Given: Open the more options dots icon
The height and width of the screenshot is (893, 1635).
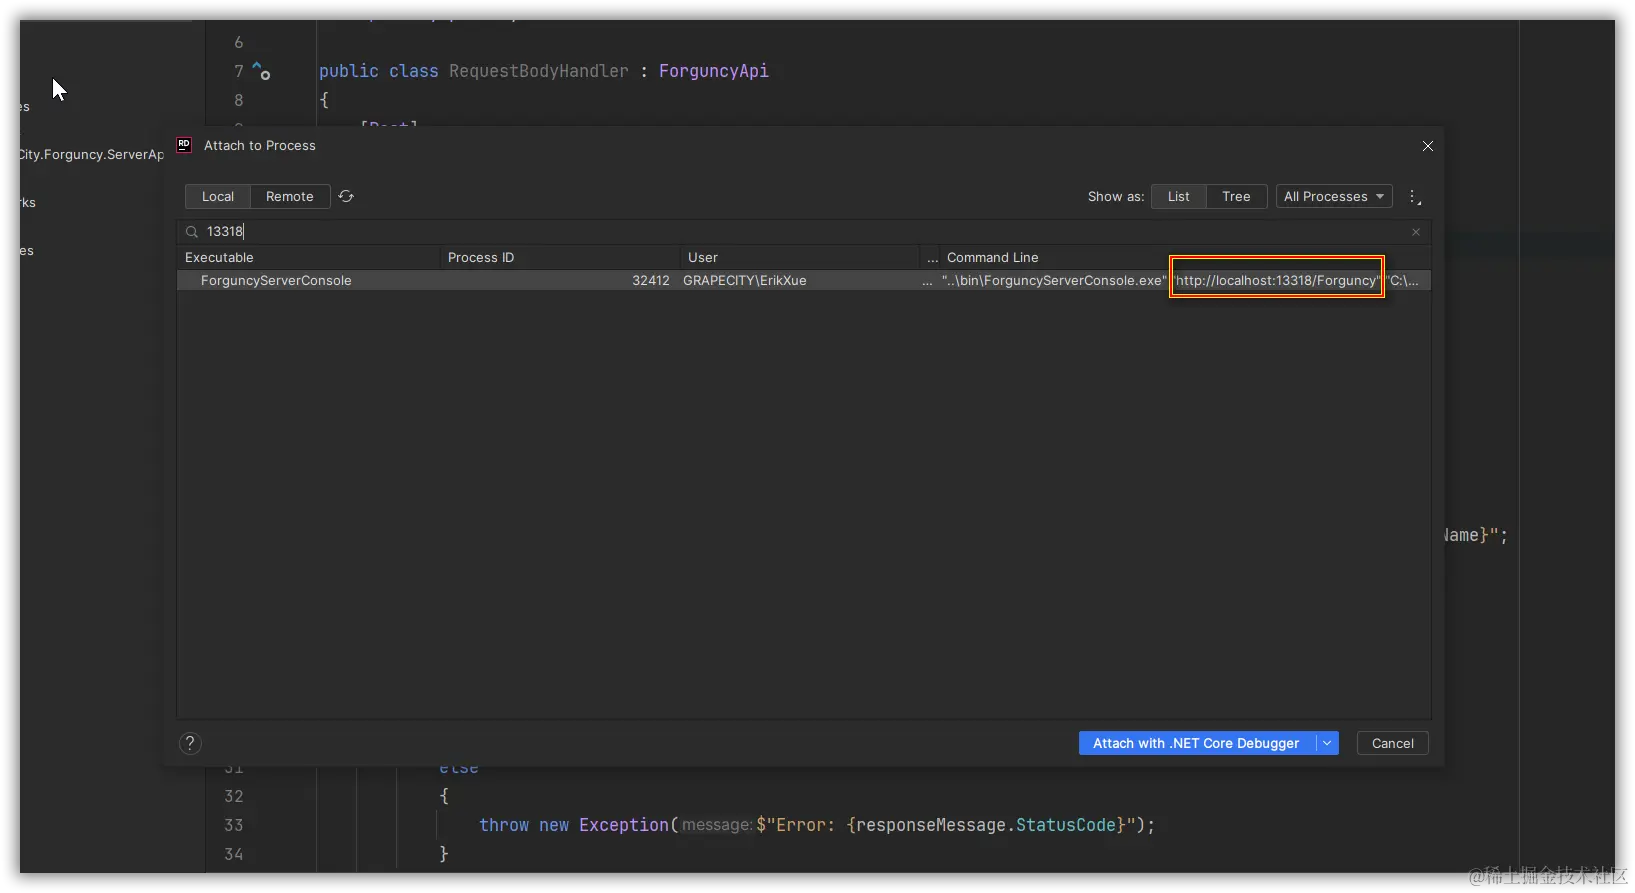Looking at the screenshot, I should (1414, 197).
